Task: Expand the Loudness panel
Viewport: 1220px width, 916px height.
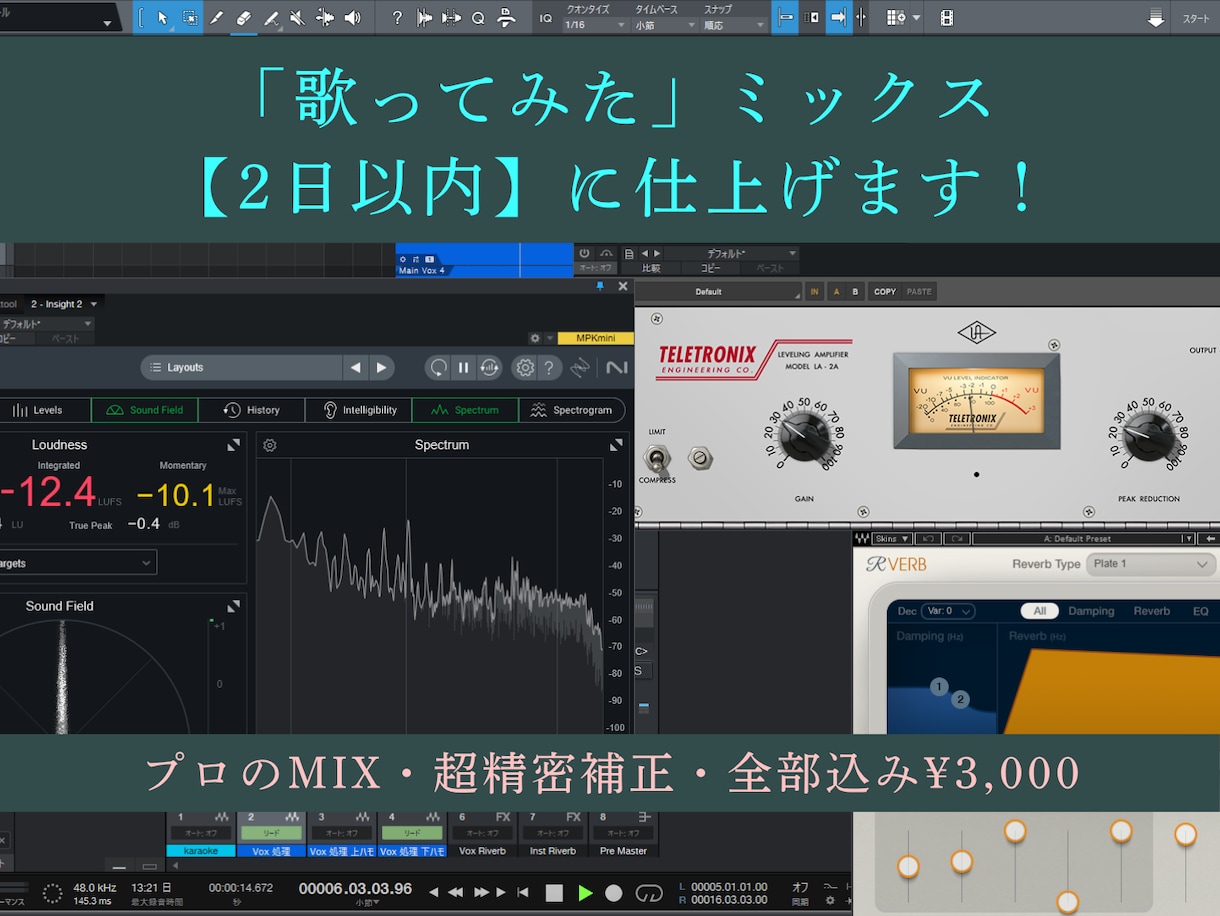Action: coord(233,445)
